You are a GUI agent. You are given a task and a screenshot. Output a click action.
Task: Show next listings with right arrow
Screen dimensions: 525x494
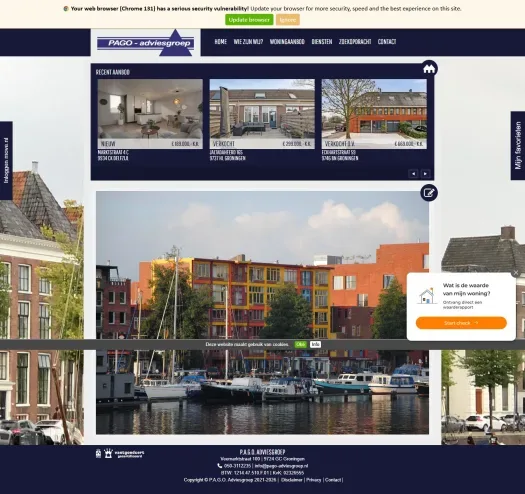[x=425, y=174]
